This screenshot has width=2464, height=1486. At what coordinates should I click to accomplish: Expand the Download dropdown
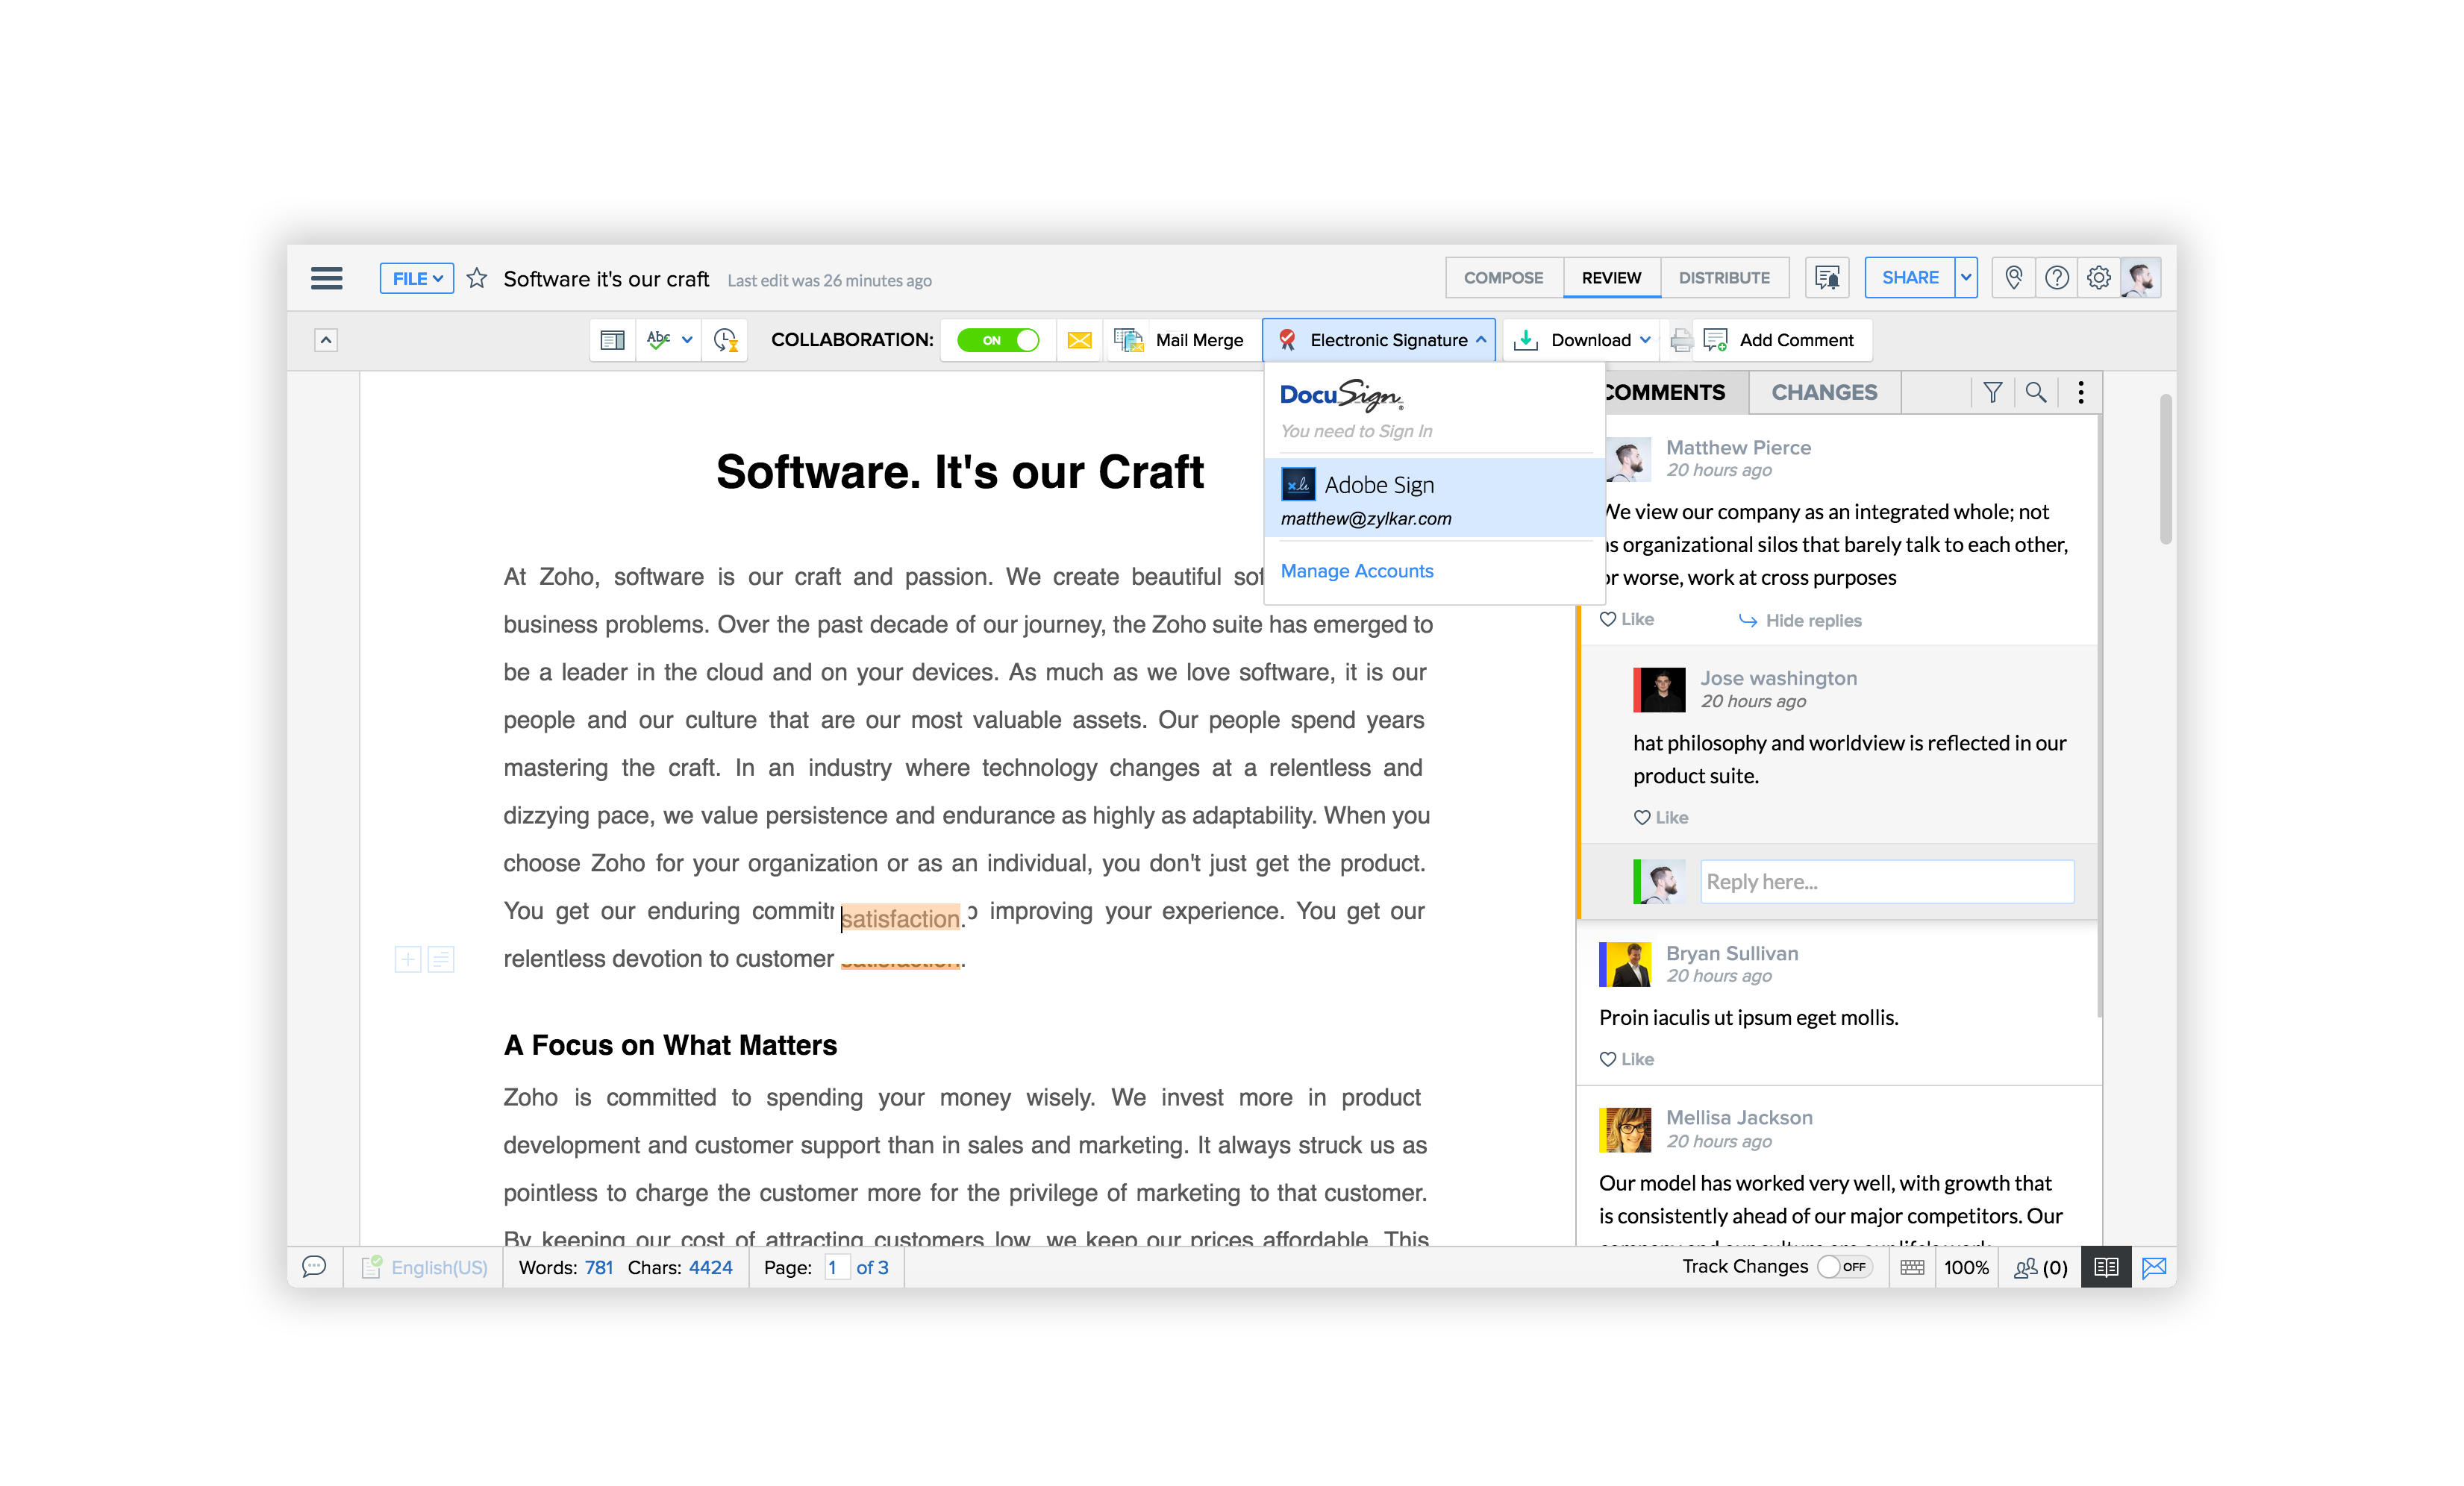[1644, 340]
